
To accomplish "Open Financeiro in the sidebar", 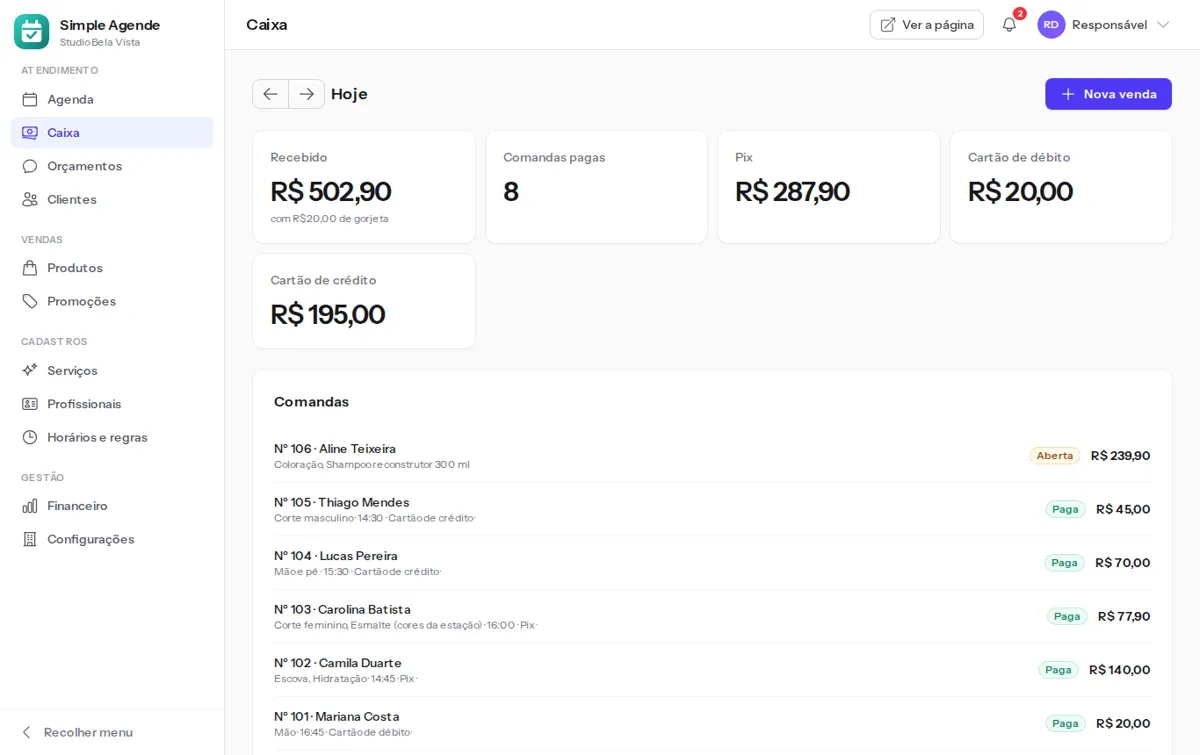I will (x=112, y=506).
